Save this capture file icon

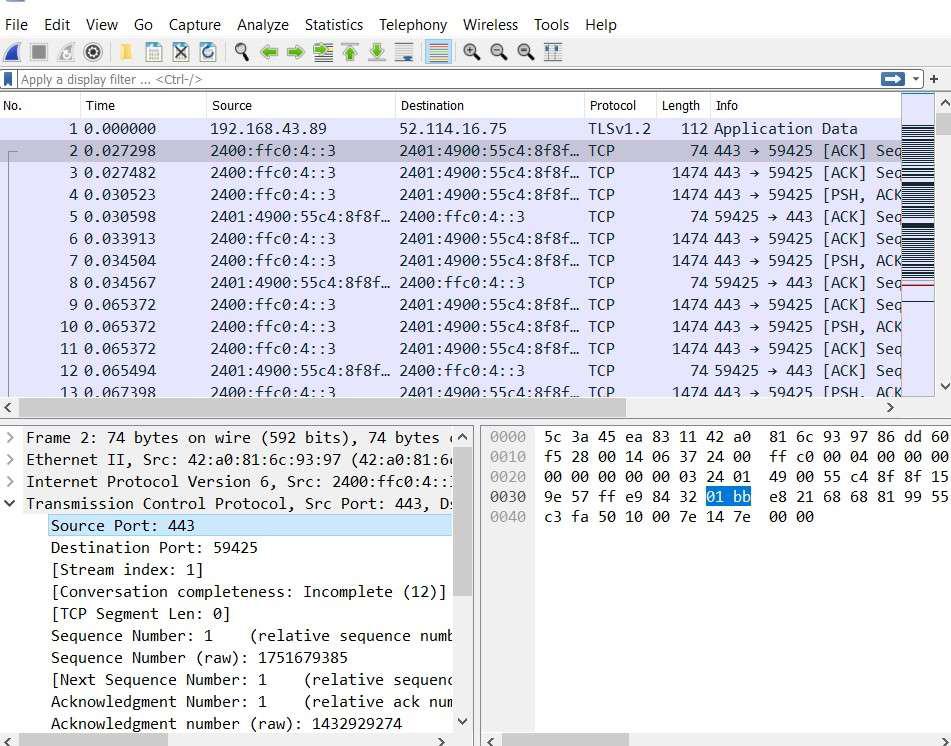pos(153,53)
